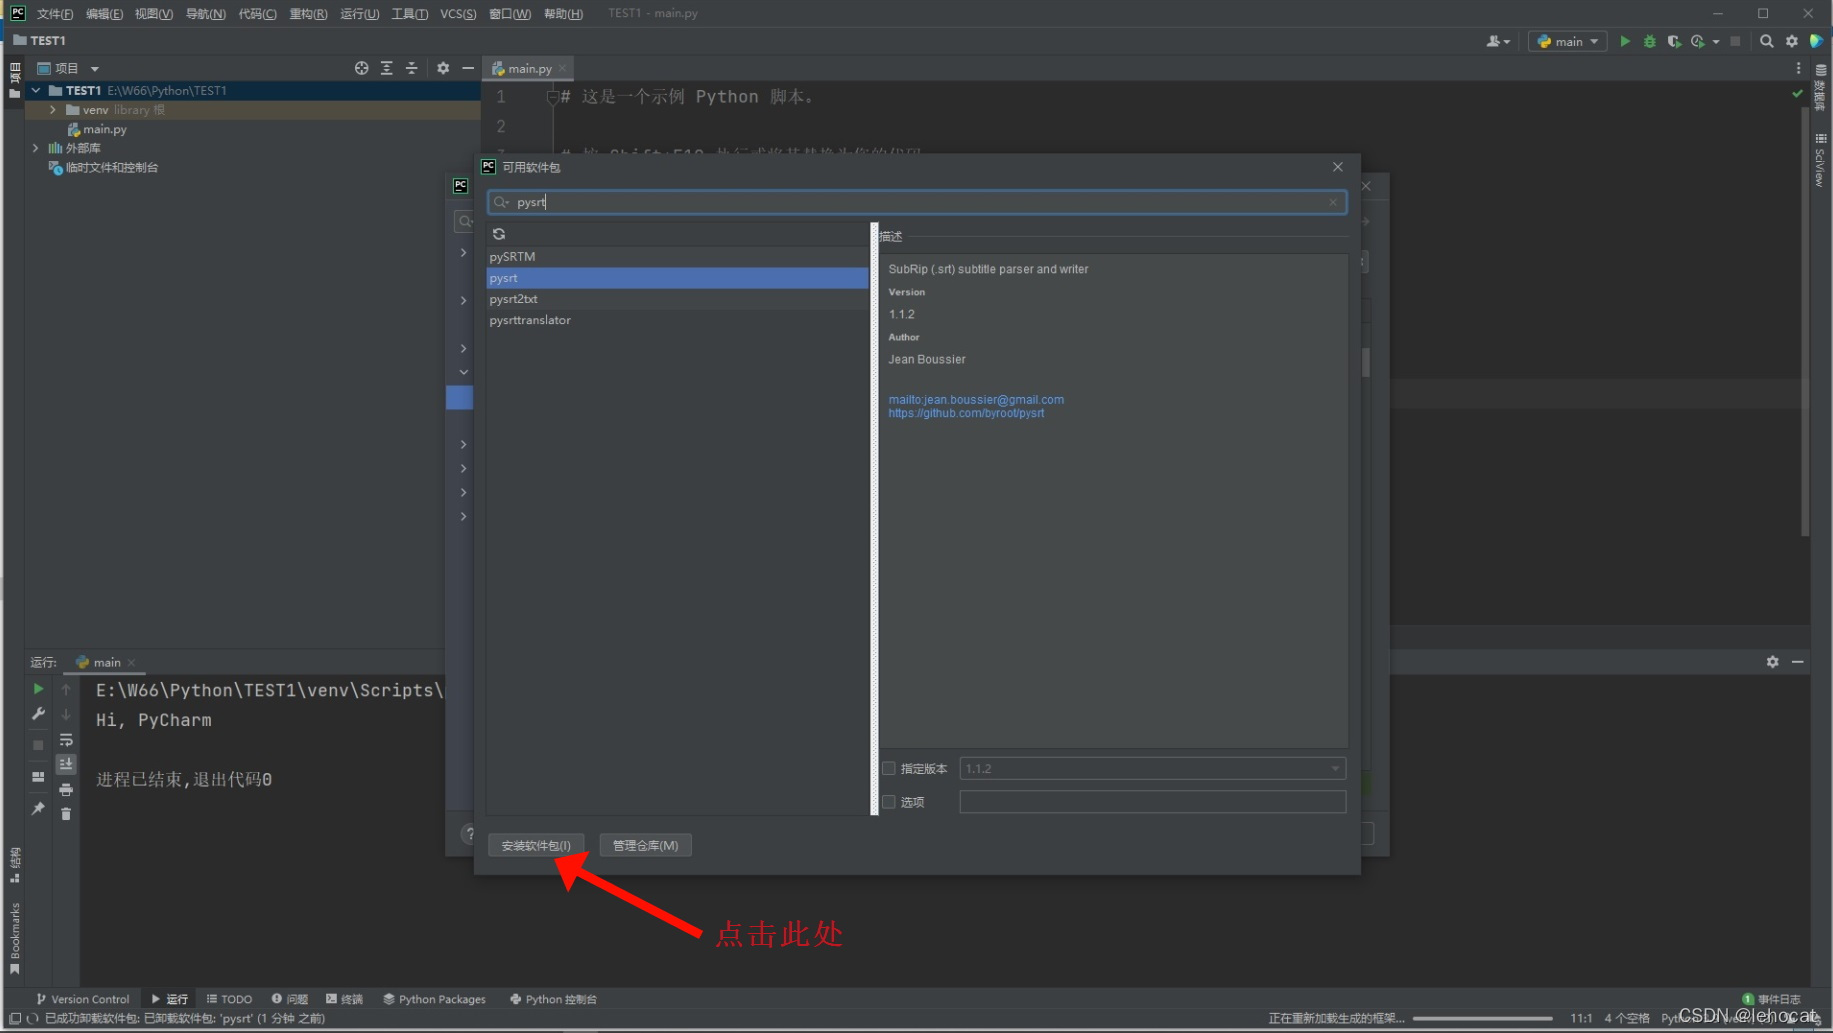1833x1033 pixels.
Task: Expand the 外部库 node
Action: (x=36, y=148)
